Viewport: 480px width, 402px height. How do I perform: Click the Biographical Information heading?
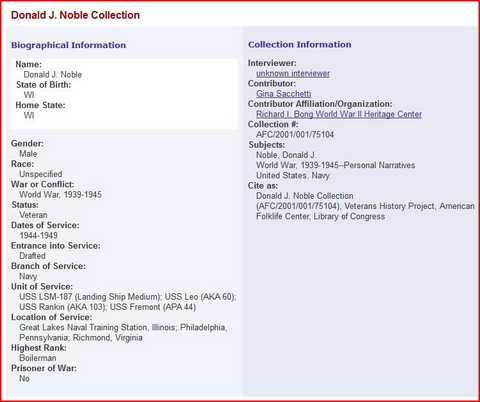pyautogui.click(x=69, y=45)
